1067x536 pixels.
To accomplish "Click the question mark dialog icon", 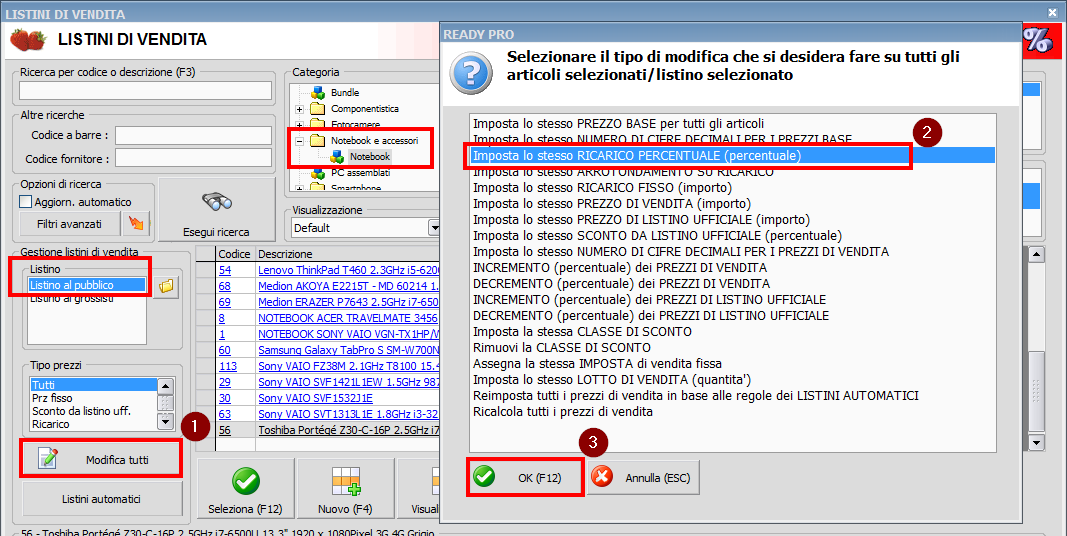I will click(x=471, y=72).
